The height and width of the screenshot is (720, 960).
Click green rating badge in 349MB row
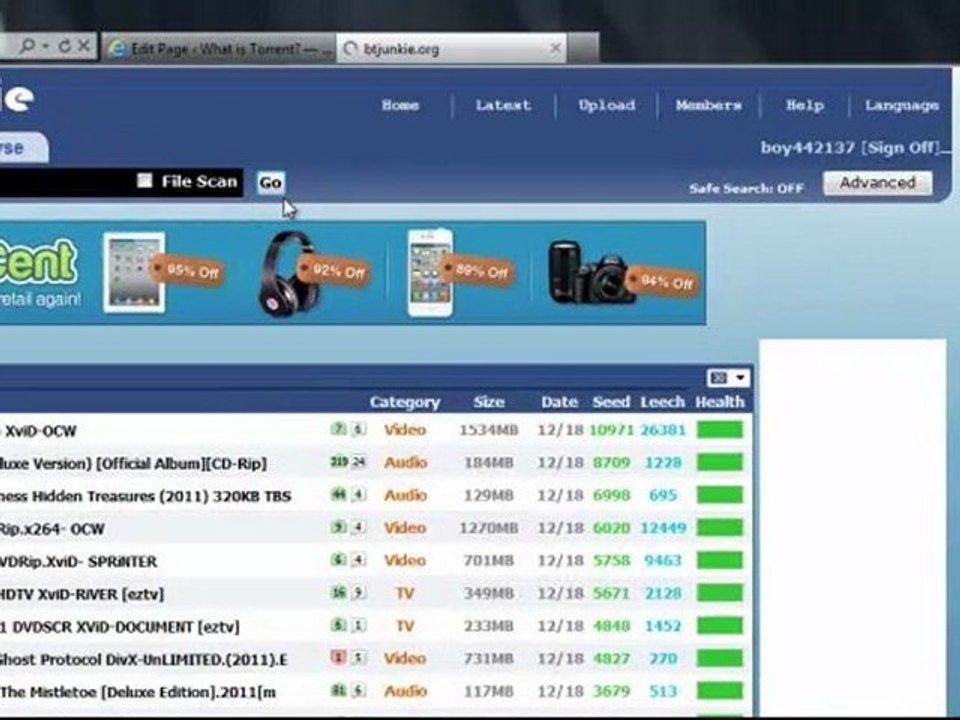coord(339,592)
